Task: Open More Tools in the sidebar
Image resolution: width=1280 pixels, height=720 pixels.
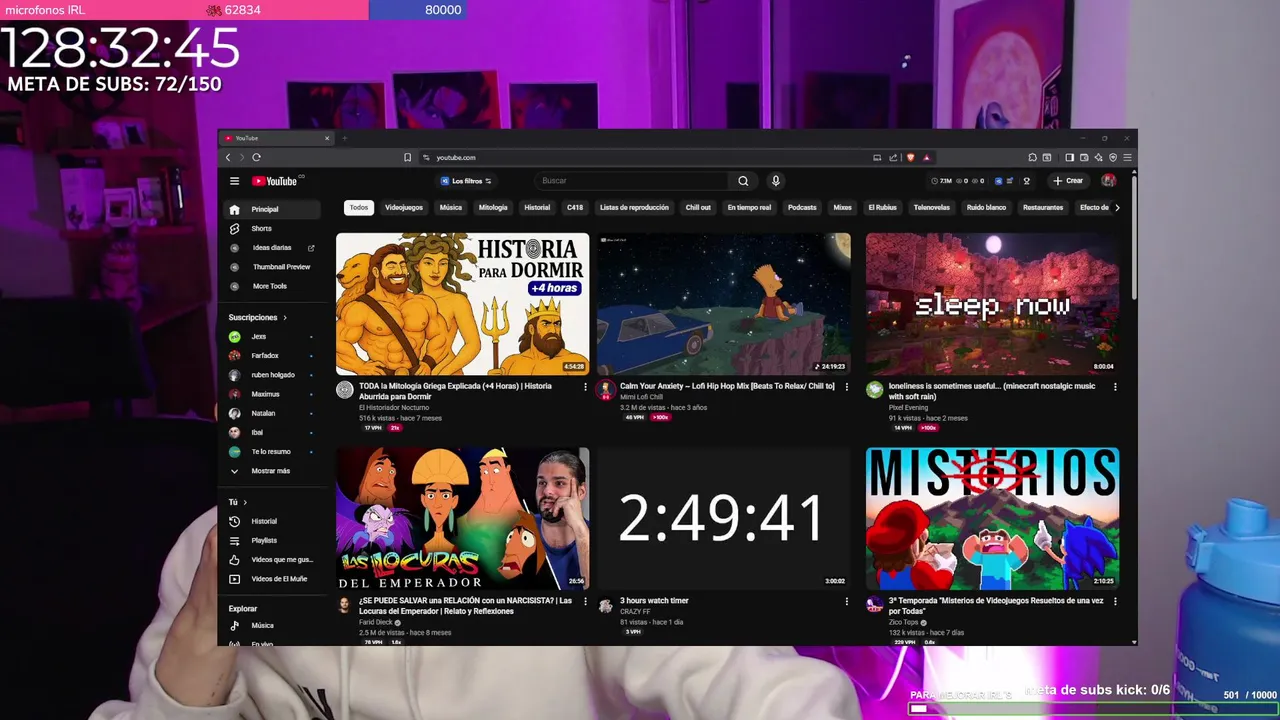Action: pyautogui.click(x=273, y=286)
